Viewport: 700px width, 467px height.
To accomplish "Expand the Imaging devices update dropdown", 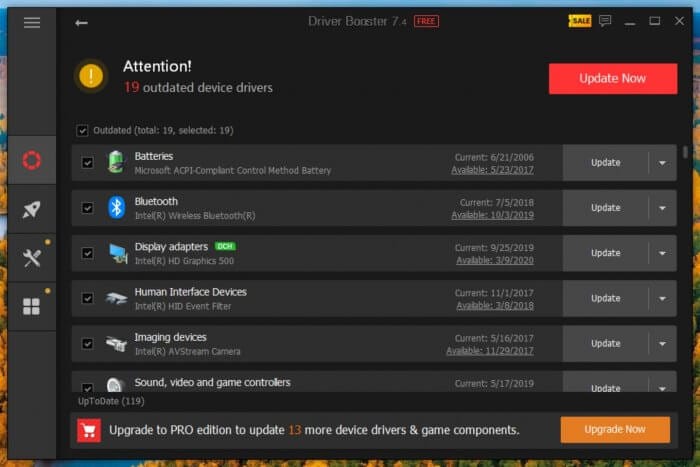I will [x=662, y=344].
